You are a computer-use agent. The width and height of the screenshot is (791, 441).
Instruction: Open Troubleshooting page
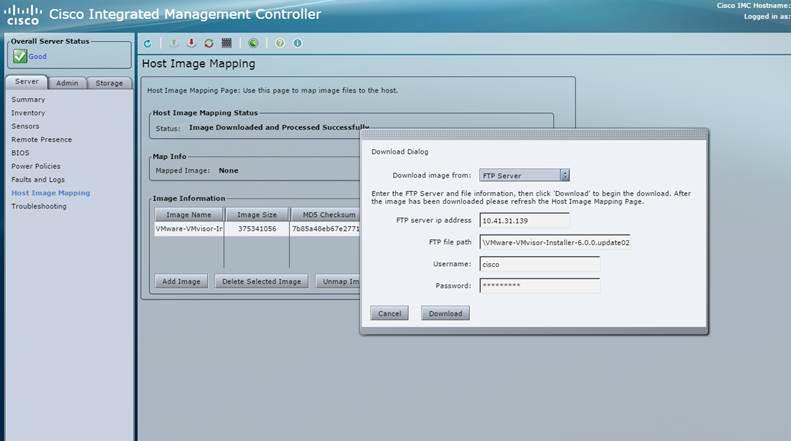(39, 206)
